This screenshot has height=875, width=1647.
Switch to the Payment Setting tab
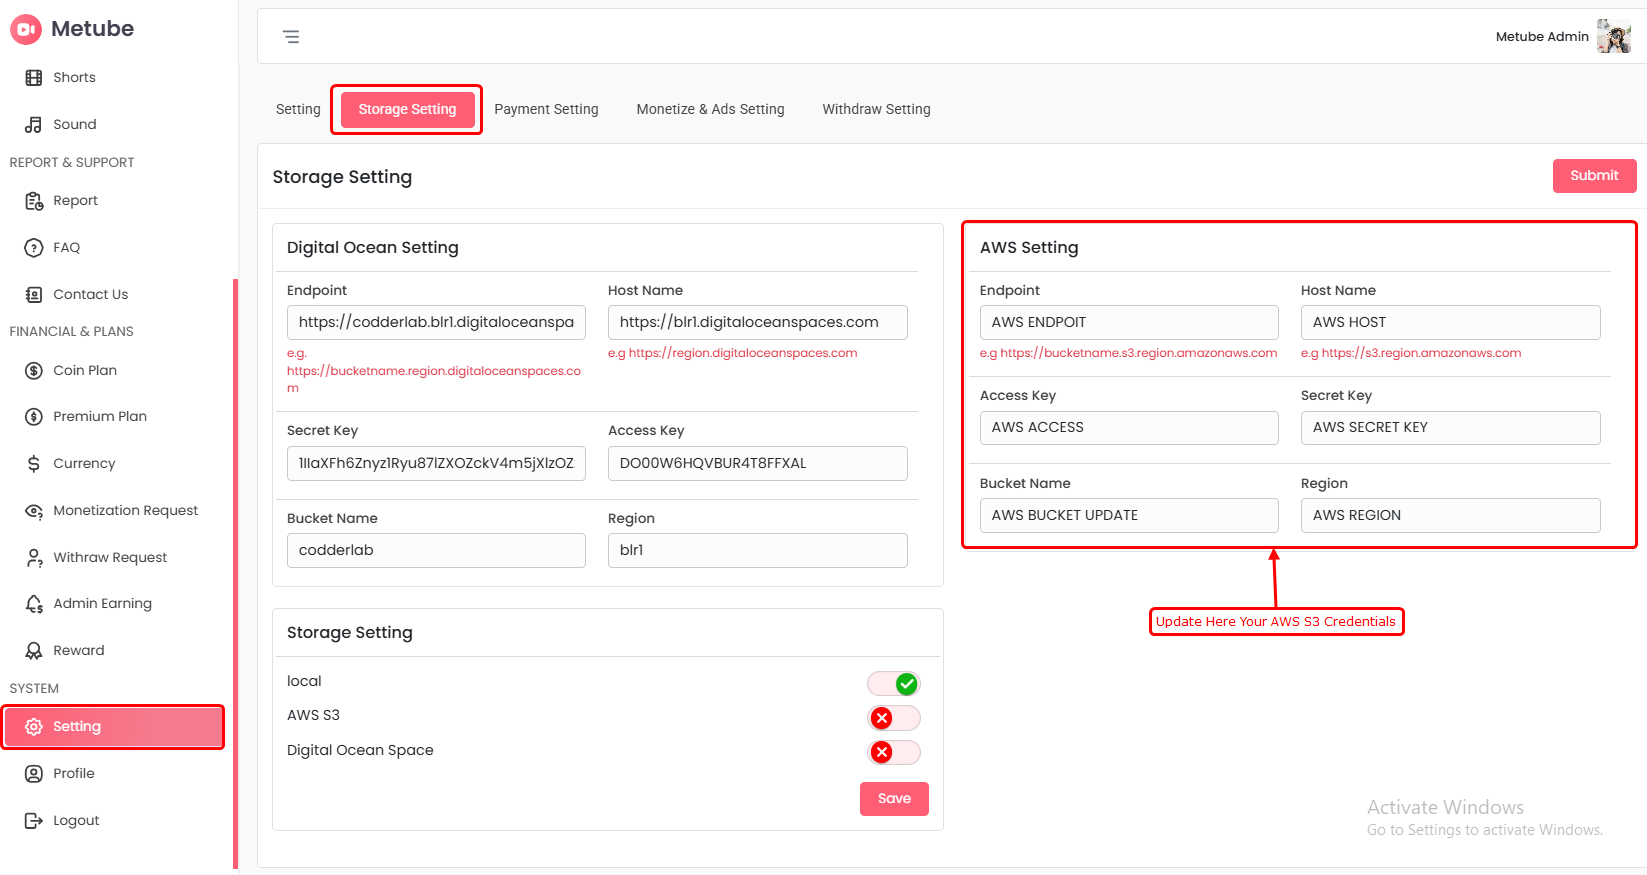[x=546, y=109]
